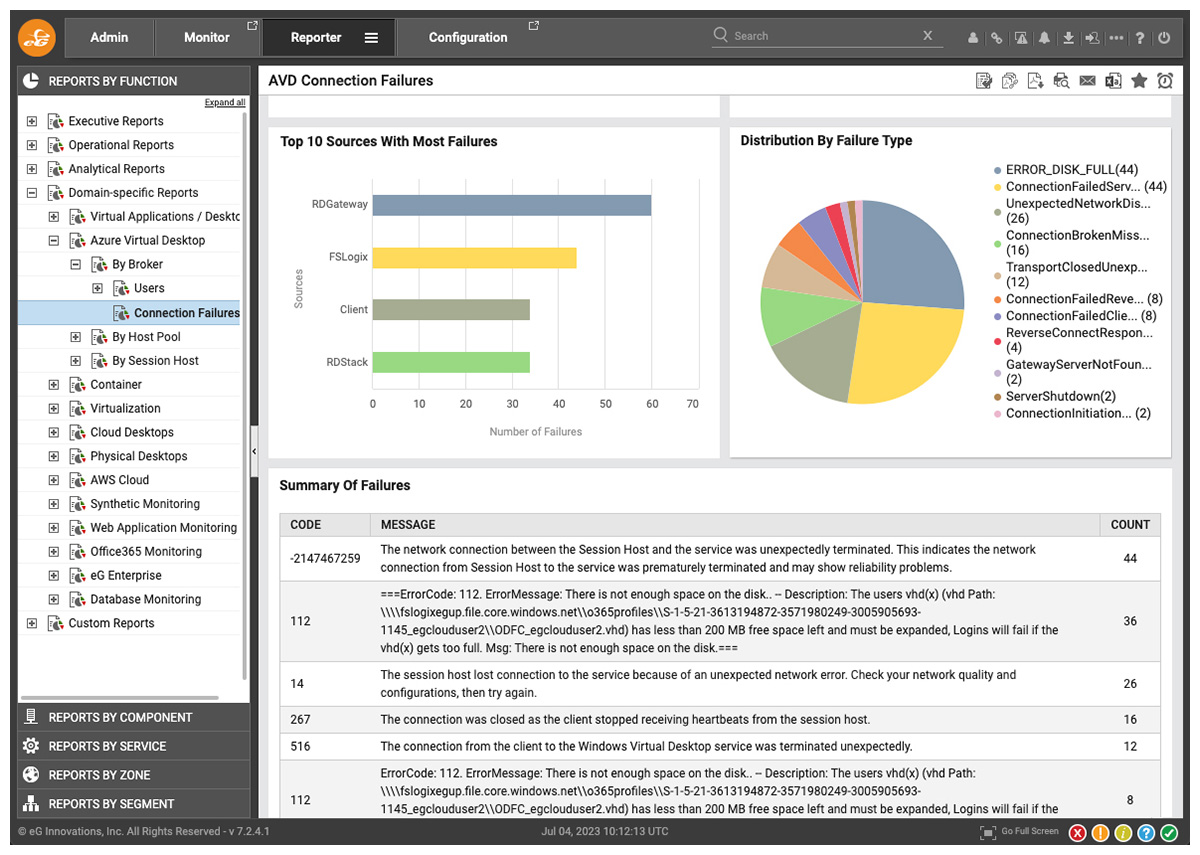Open the Reports By Service section
This screenshot has width=1200, height=855.
134,746
